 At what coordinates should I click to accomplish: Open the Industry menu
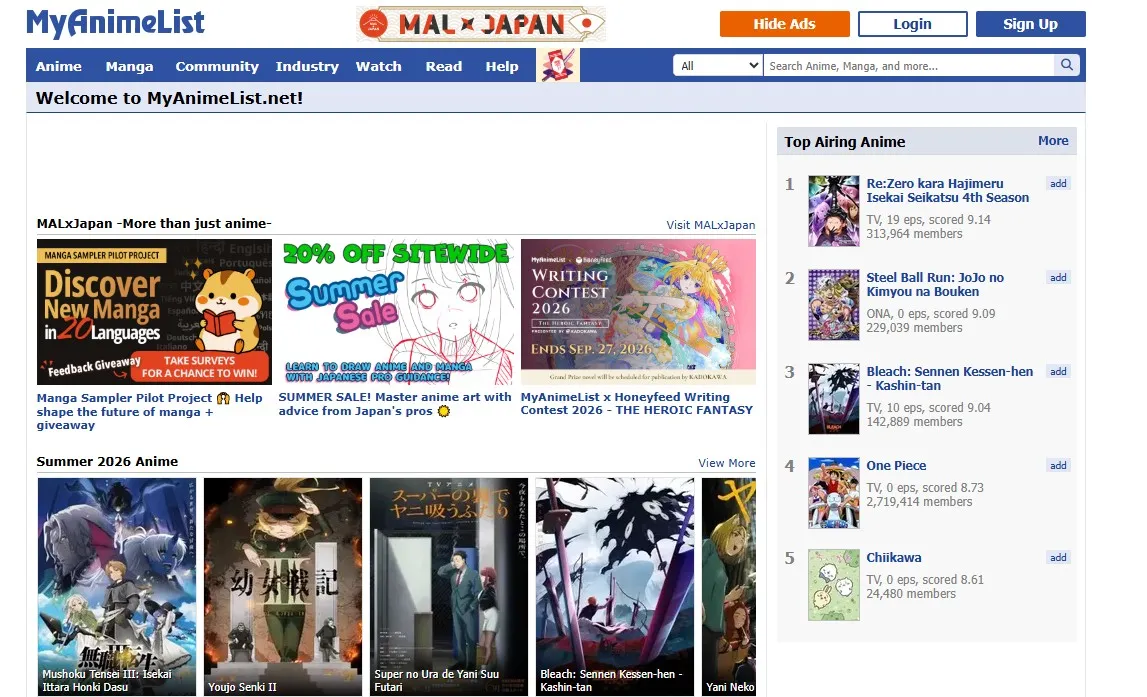307,66
